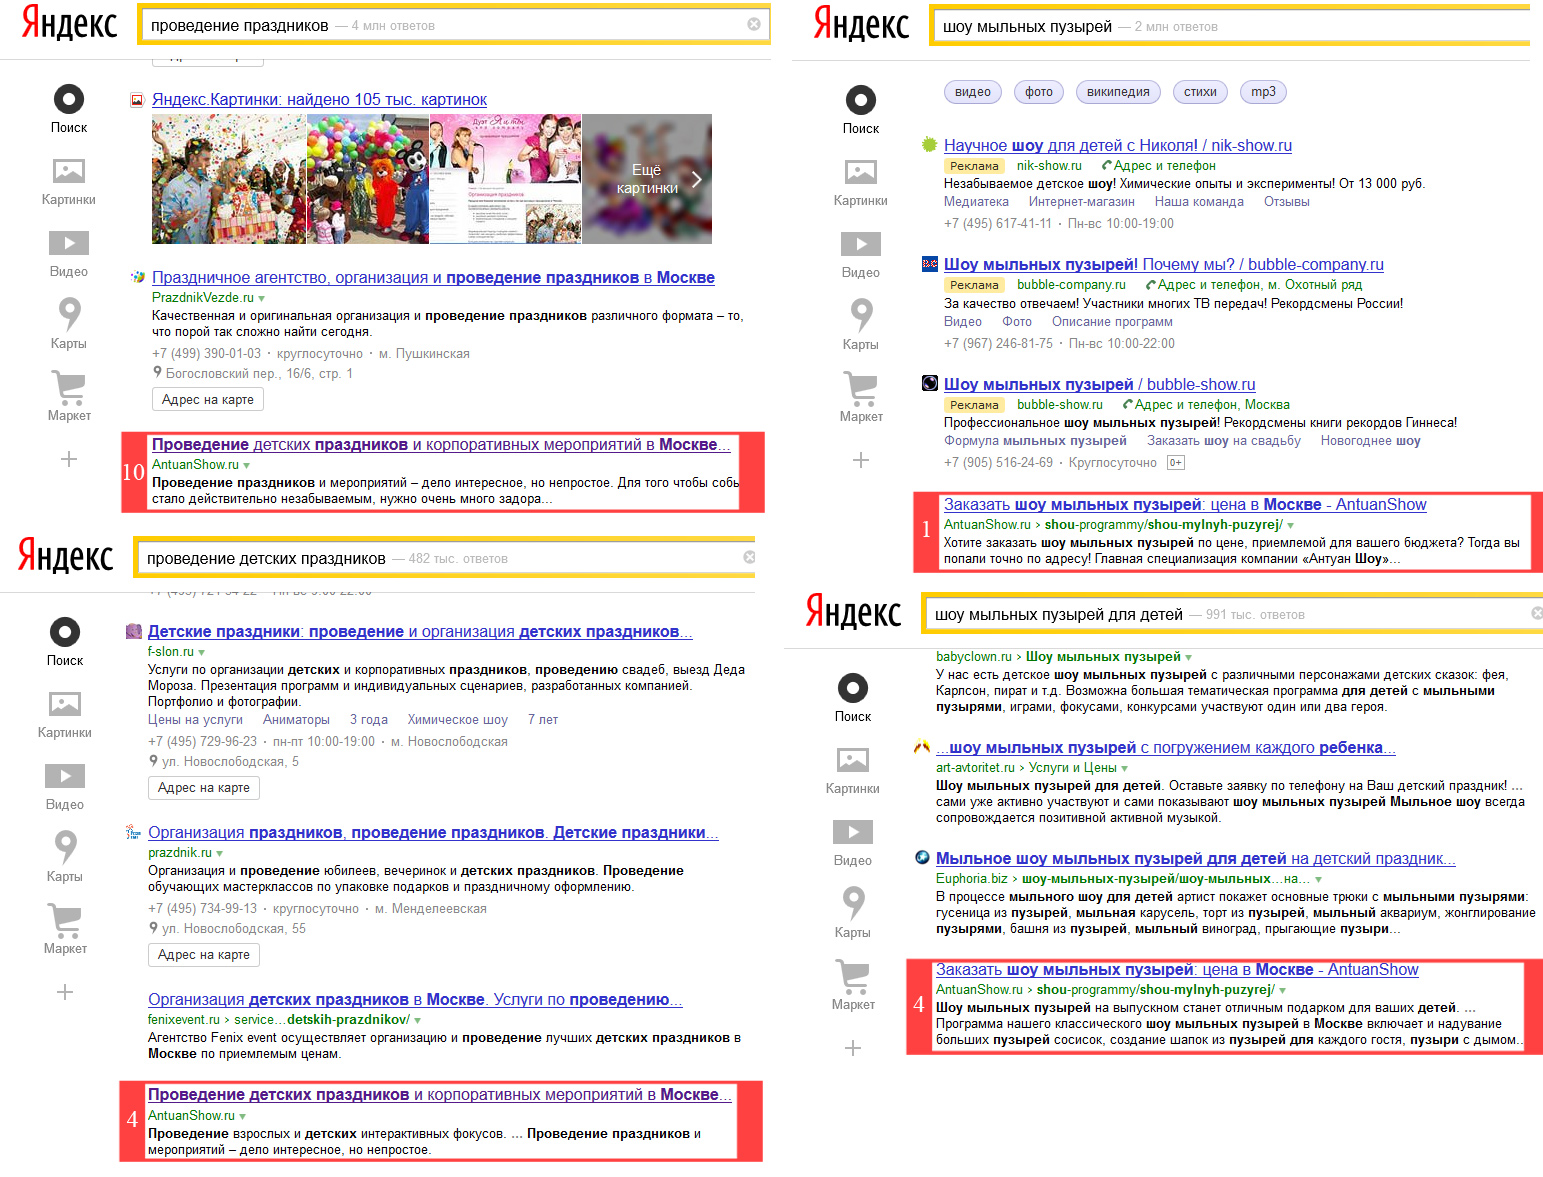
Task: Open Маркет cart icon beside 482 тыс. ответов results
Action: 65,919
